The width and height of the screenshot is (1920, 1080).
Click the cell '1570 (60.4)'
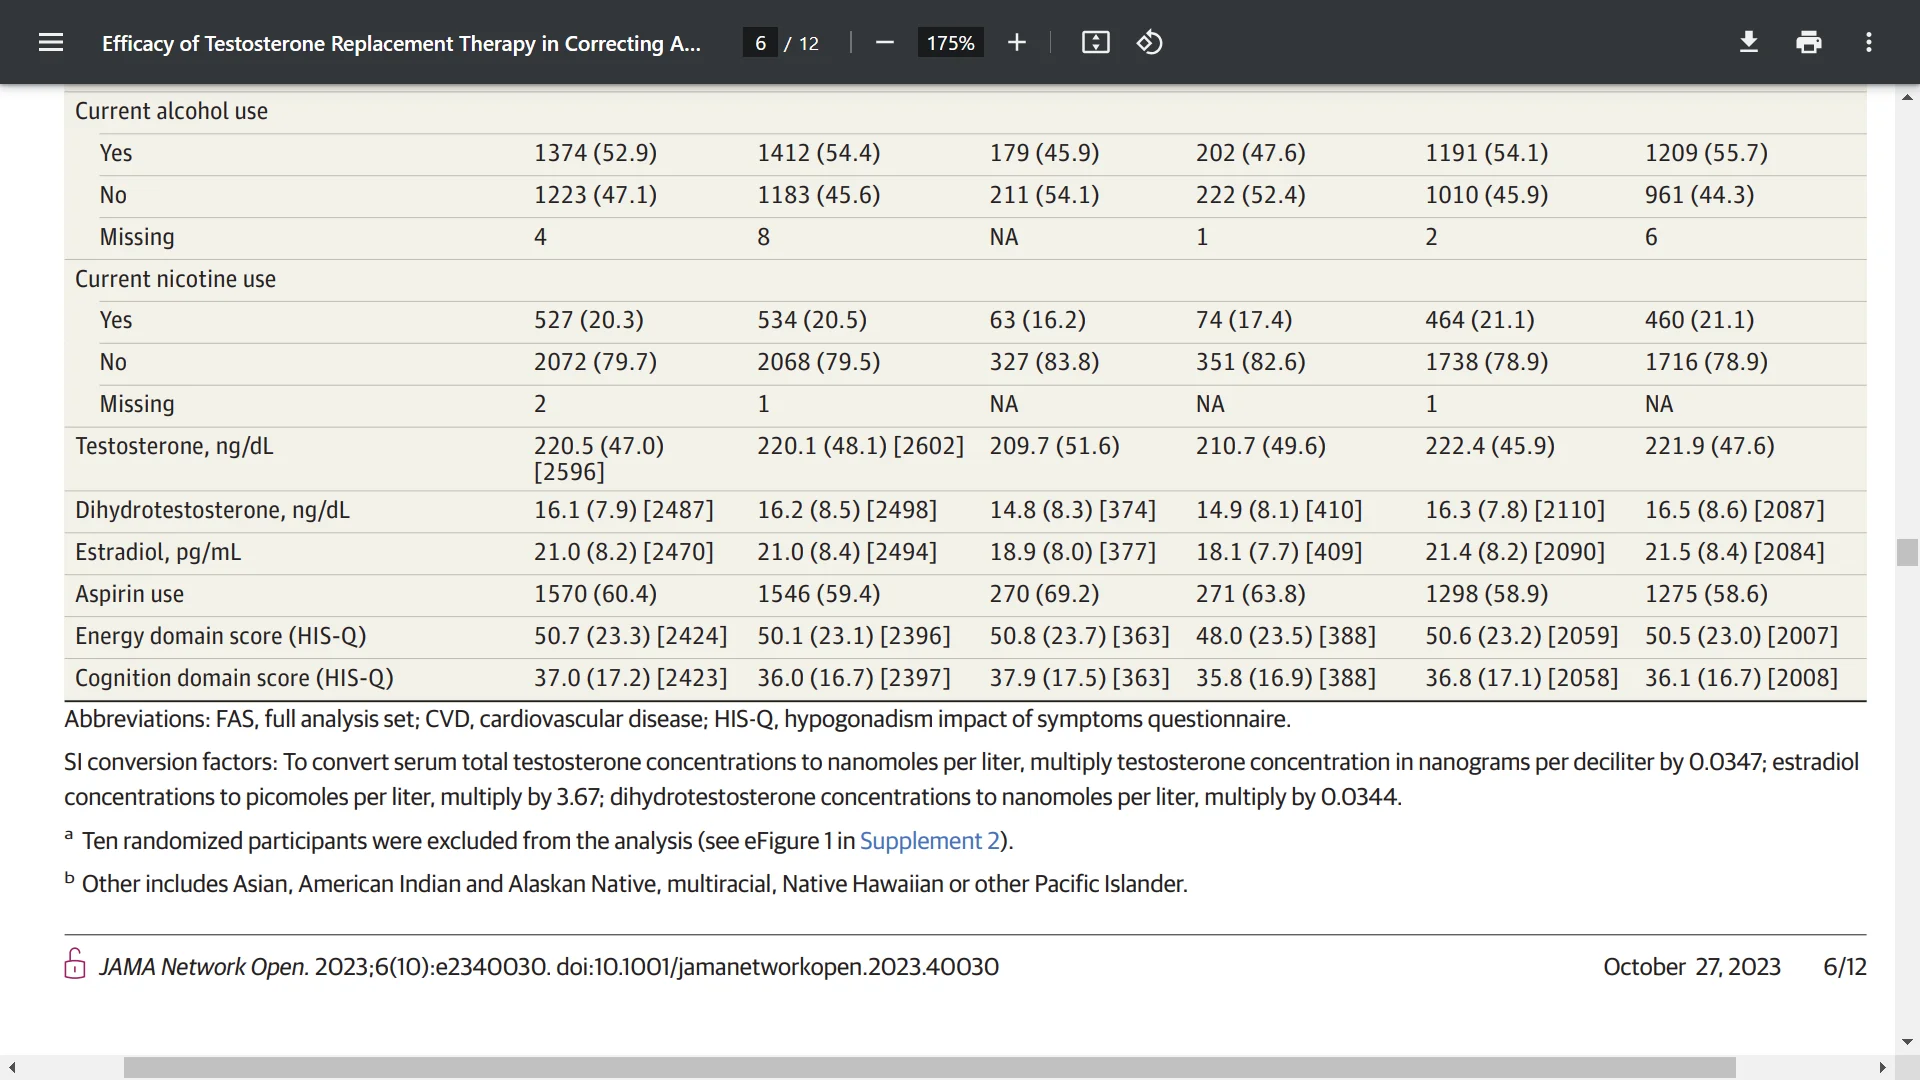(x=595, y=594)
